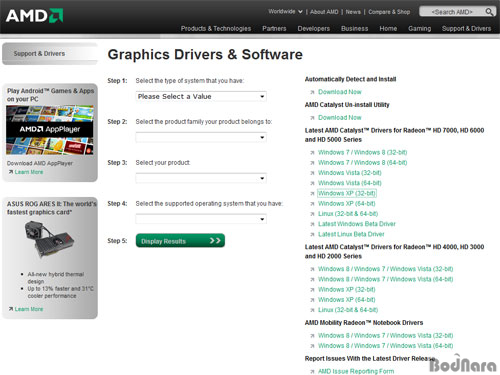Click Download Now under Automatically Detect and Install
Viewport: 500px width, 375px height.
340,92
